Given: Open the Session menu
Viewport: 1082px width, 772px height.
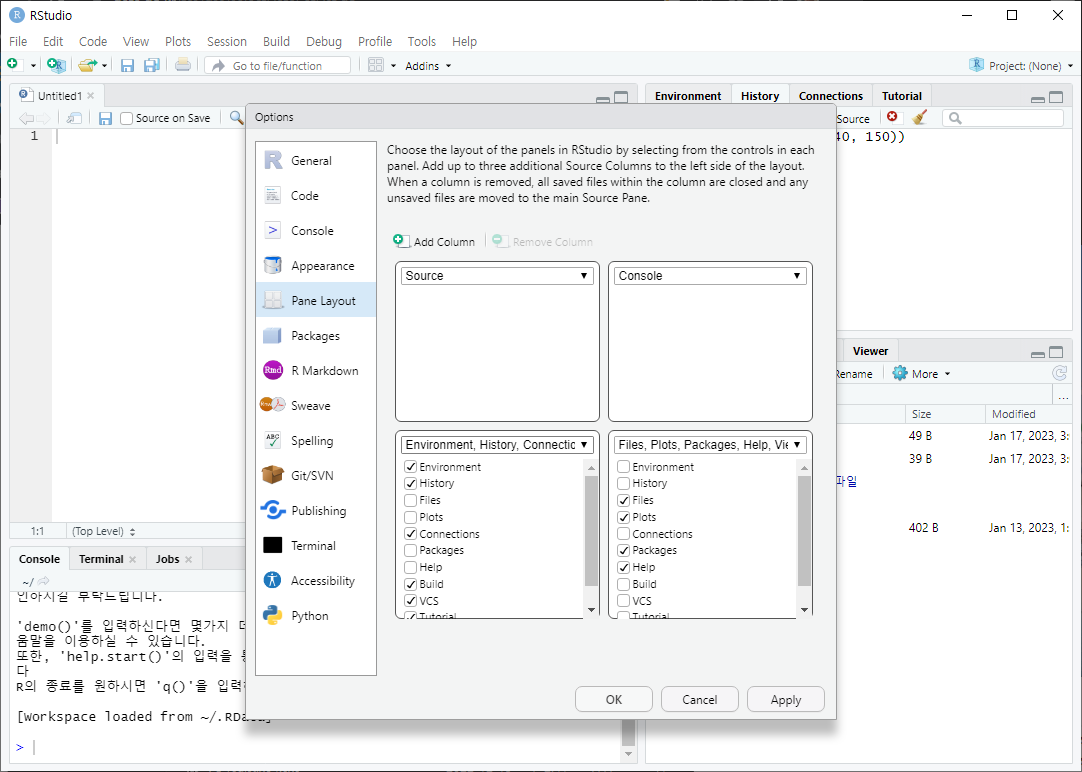Looking at the screenshot, I should click(x=226, y=41).
